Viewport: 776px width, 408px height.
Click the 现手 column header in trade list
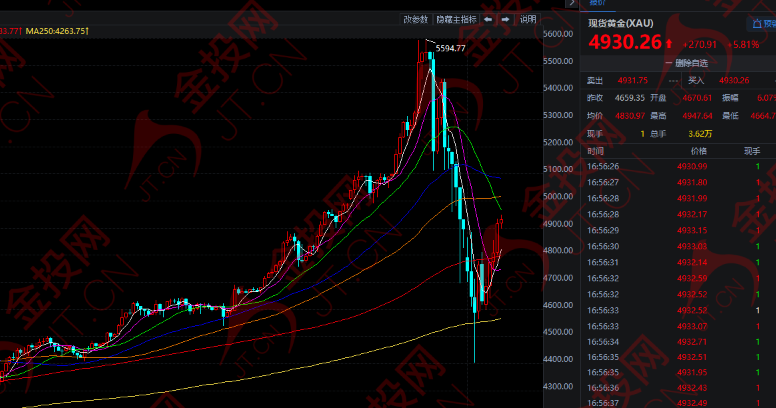(x=751, y=150)
